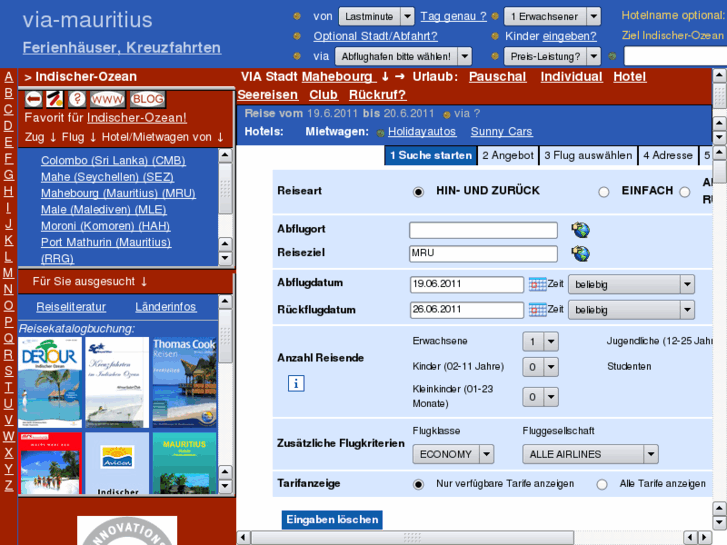This screenshot has height=545, width=727.
Task: Click the green bullet beside Hotelname input
Action: 612,57
